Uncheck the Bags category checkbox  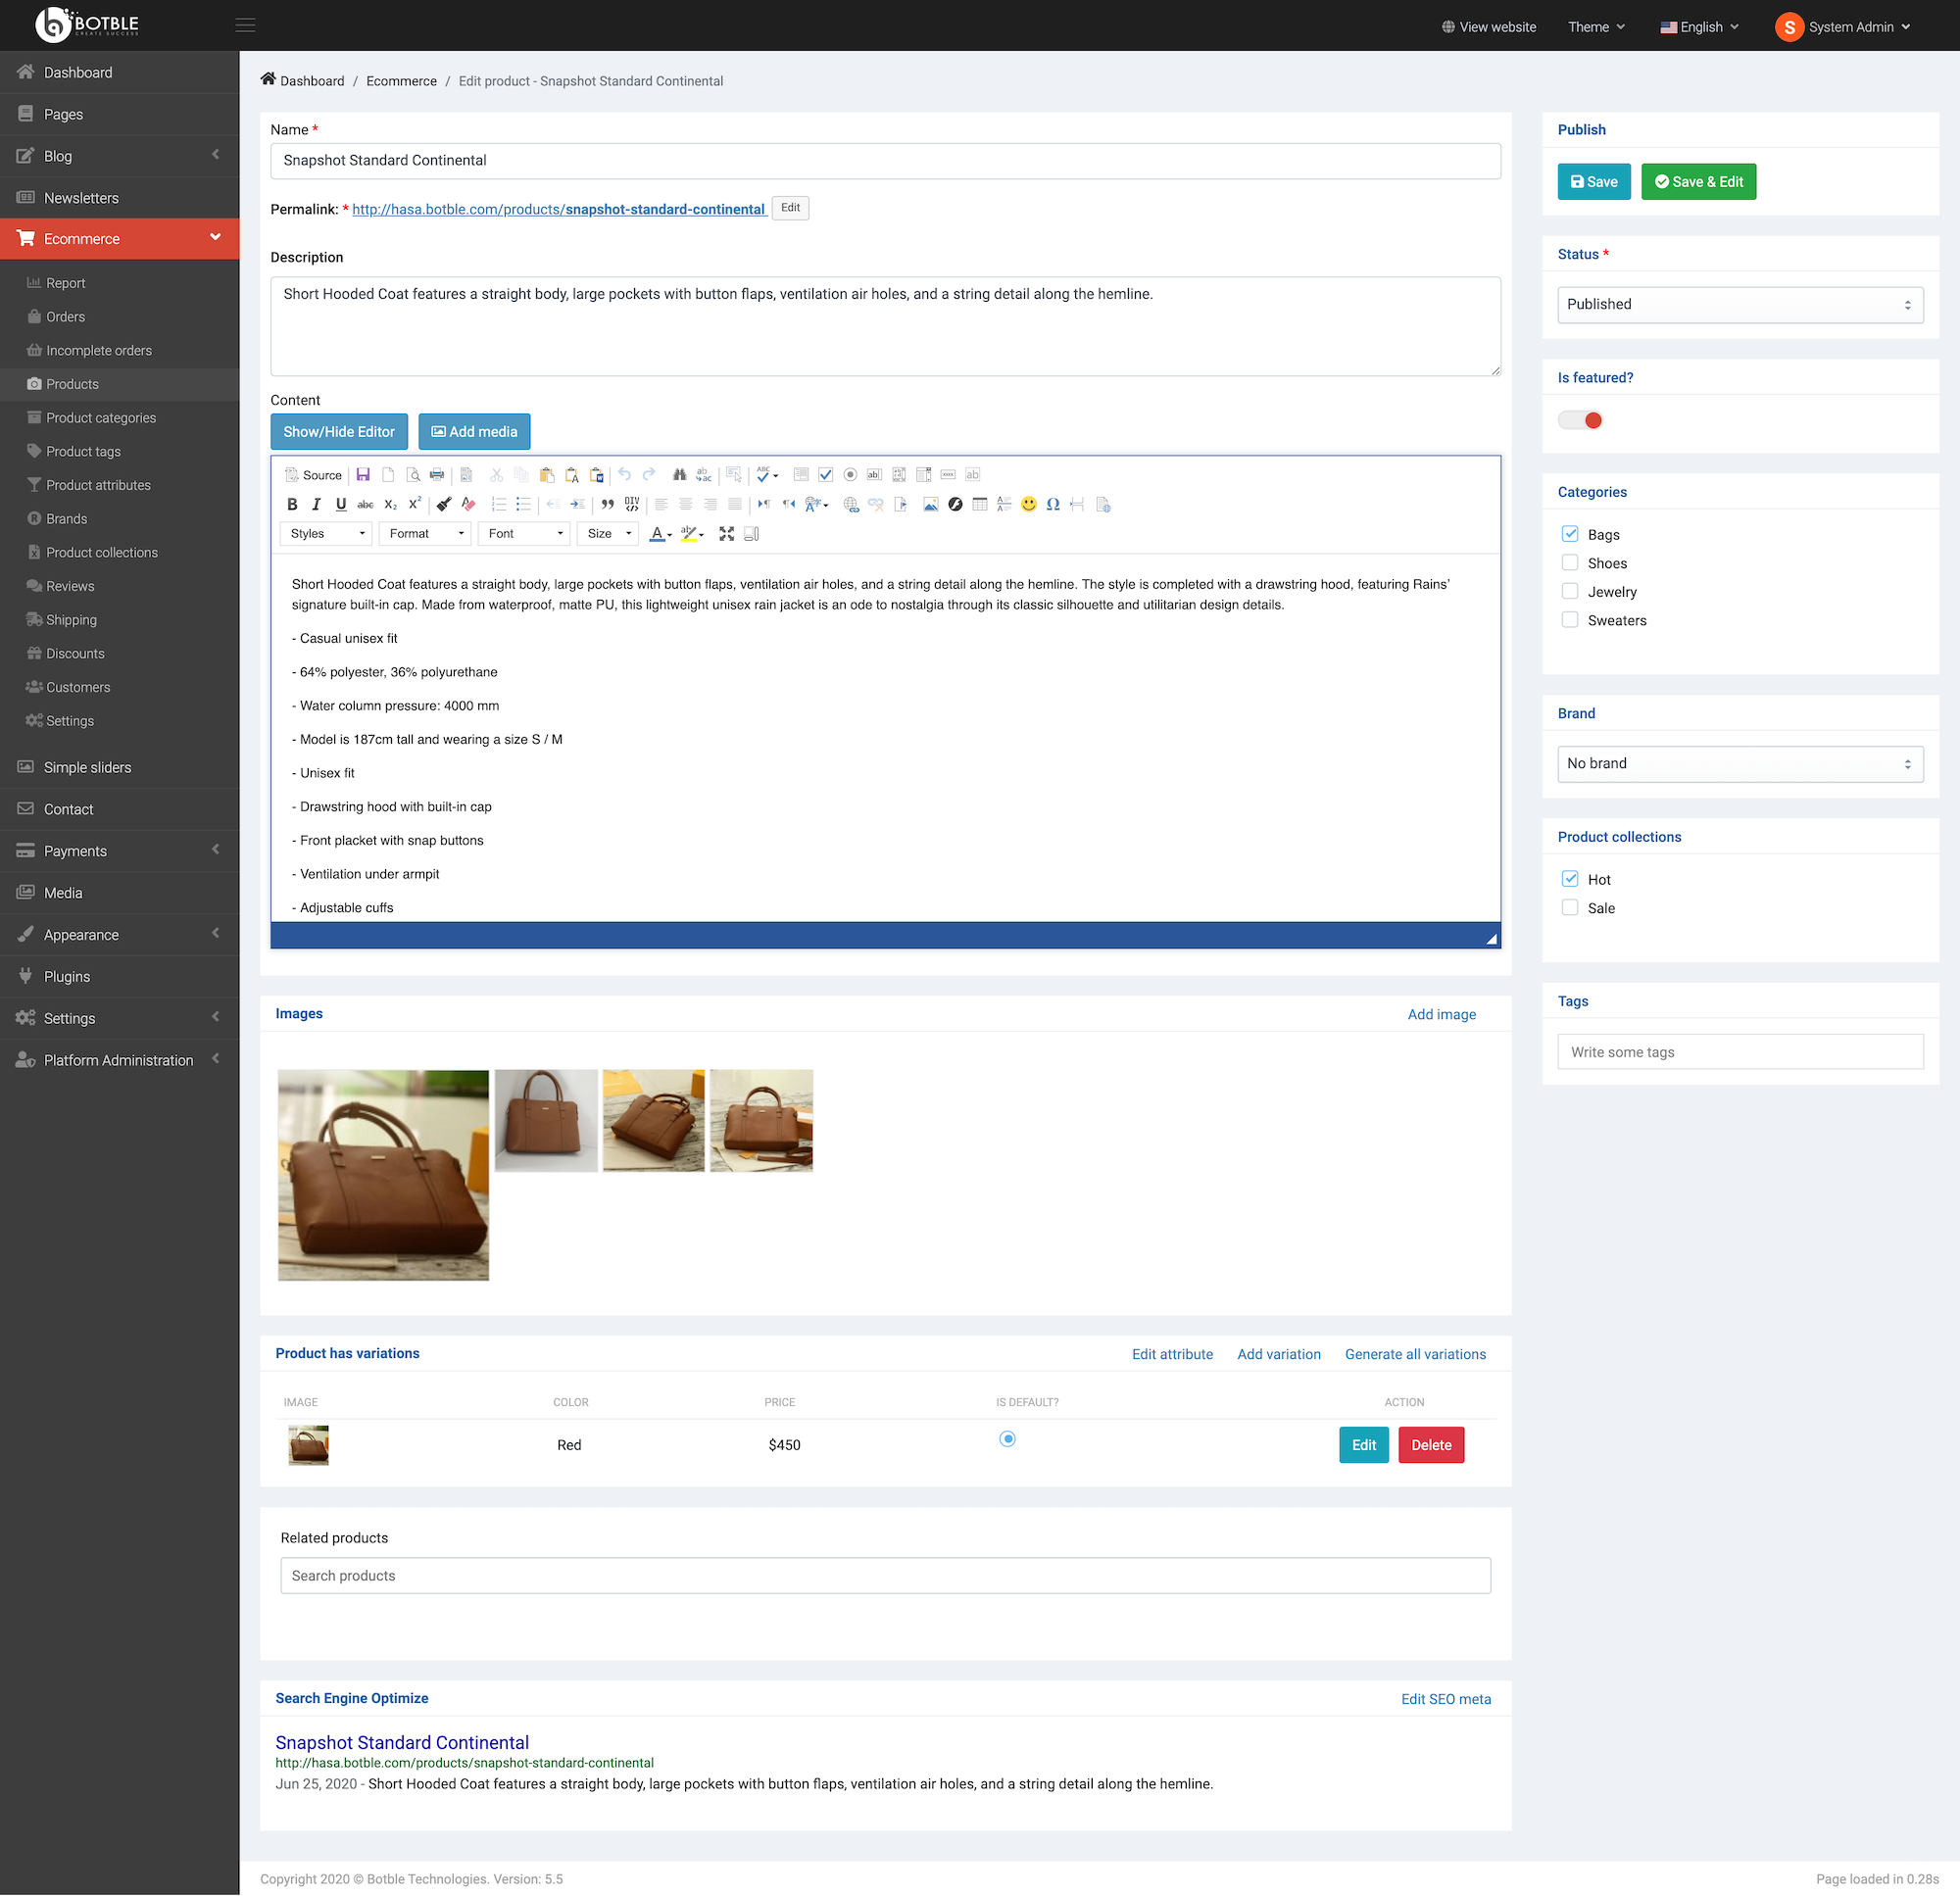[x=1570, y=533]
